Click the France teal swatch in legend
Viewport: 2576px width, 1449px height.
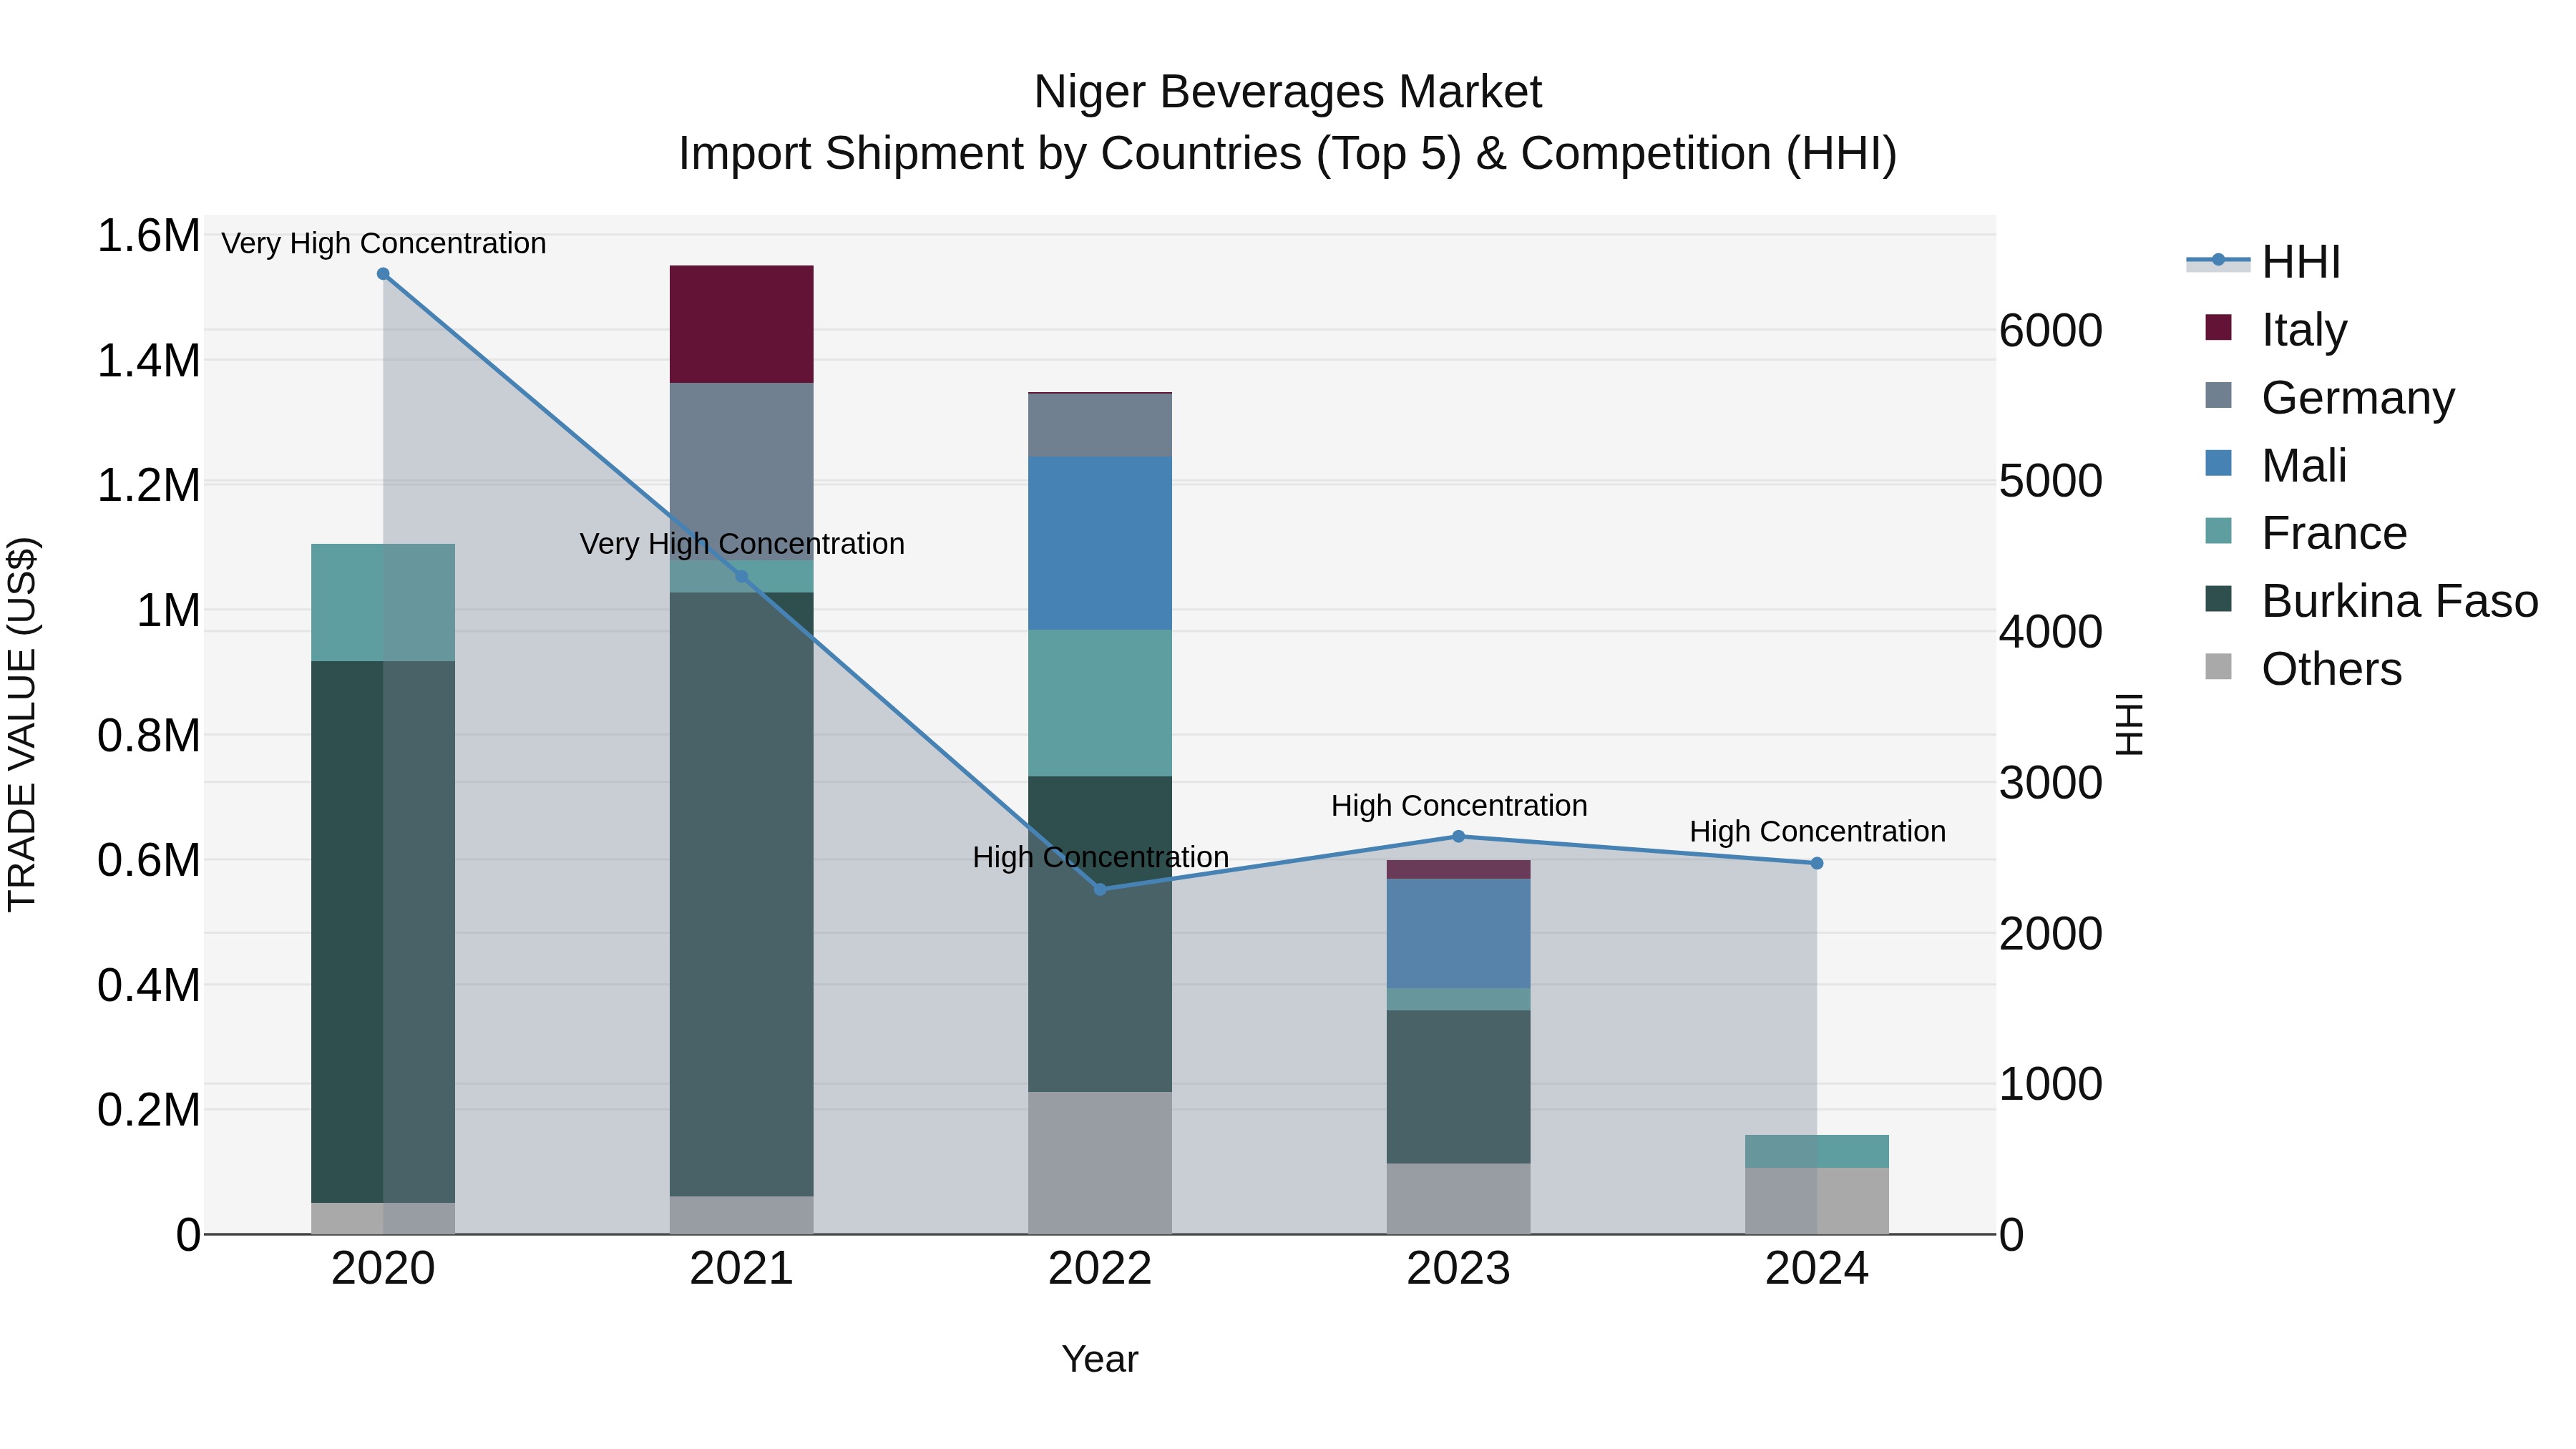[2218, 531]
